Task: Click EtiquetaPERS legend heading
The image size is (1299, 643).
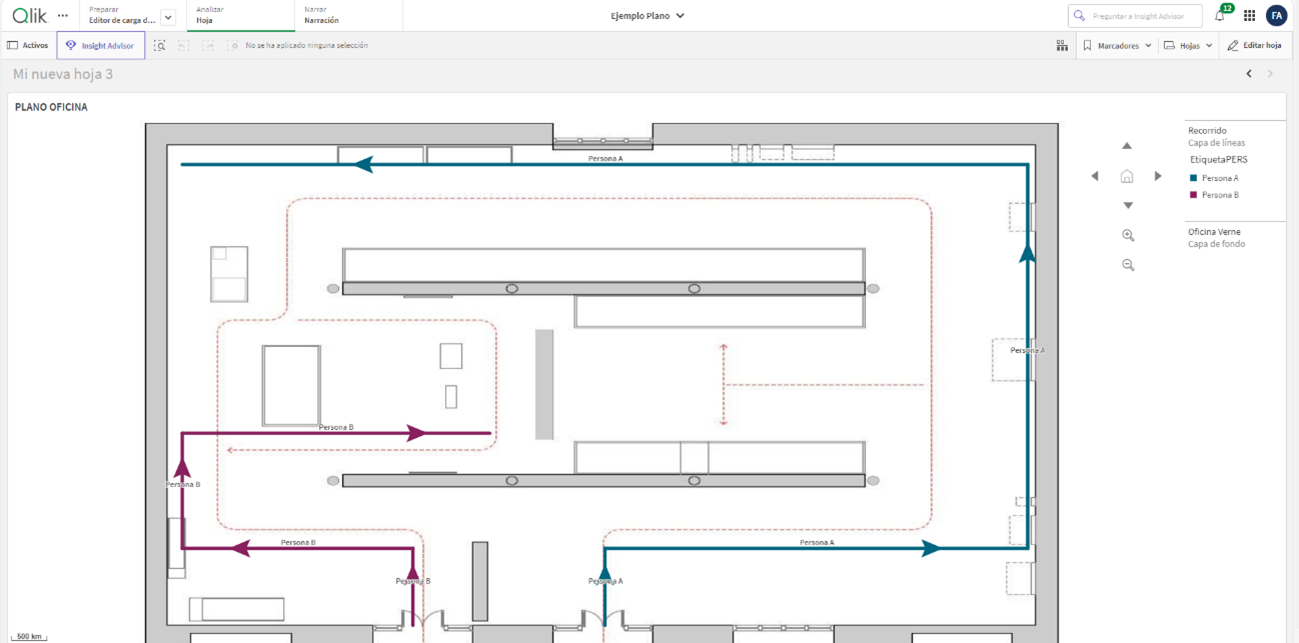Action: (1218, 160)
